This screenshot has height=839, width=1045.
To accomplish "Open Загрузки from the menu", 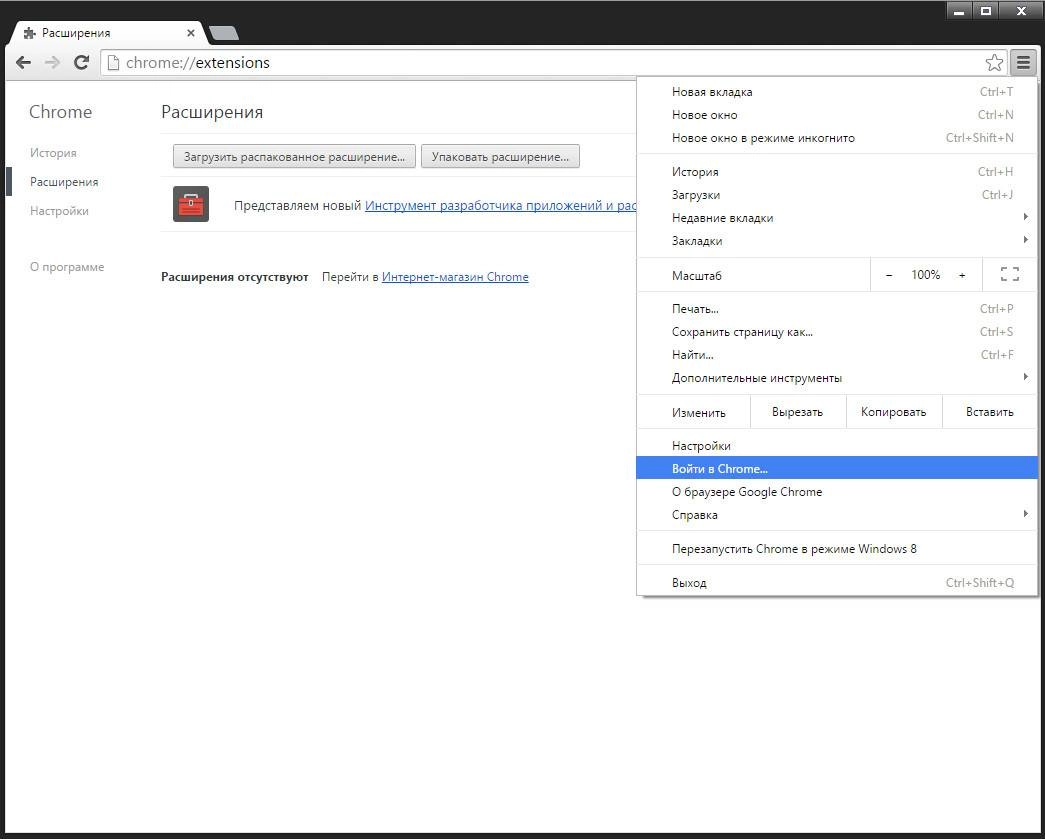I will point(837,195).
